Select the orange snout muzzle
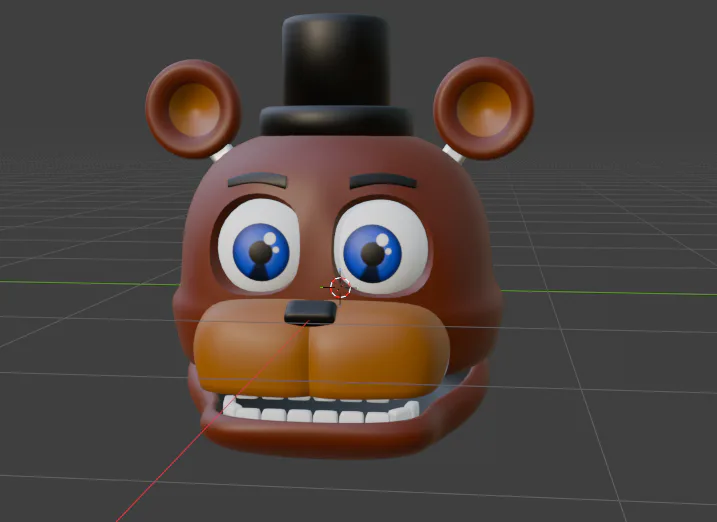717x522 pixels. [321, 349]
